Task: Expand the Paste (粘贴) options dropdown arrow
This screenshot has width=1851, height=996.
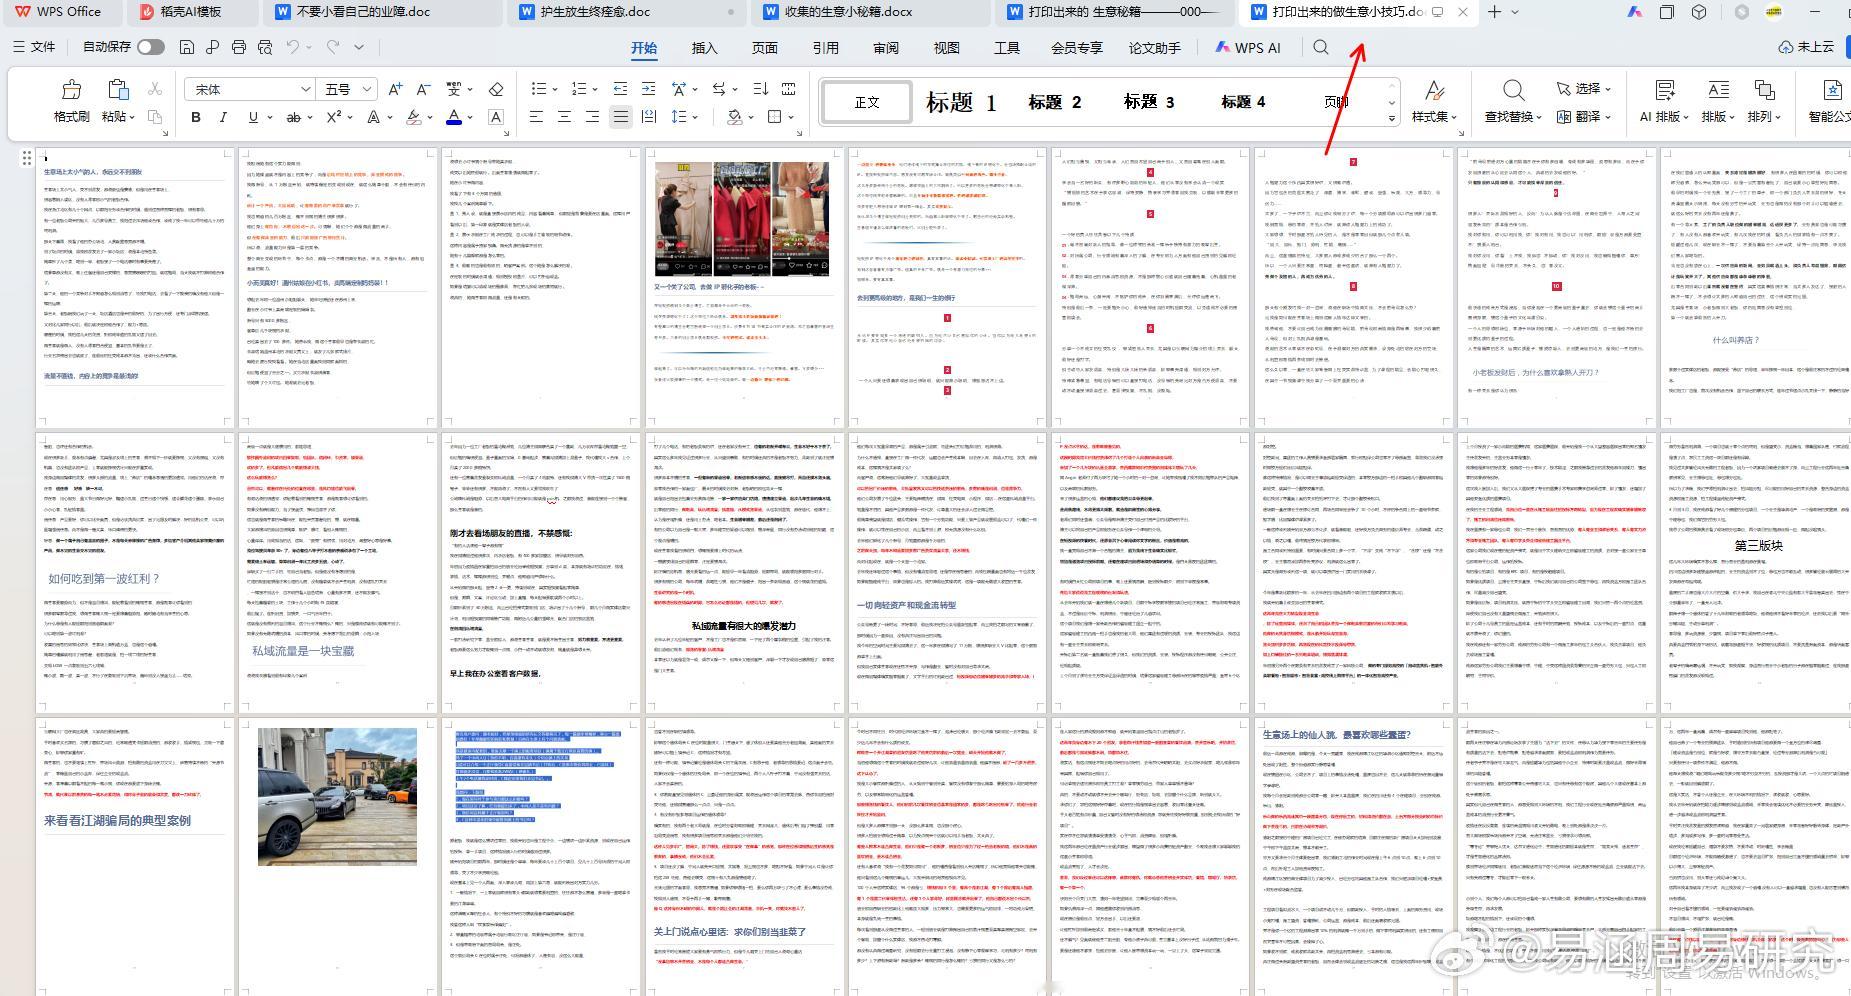Action: [x=133, y=117]
